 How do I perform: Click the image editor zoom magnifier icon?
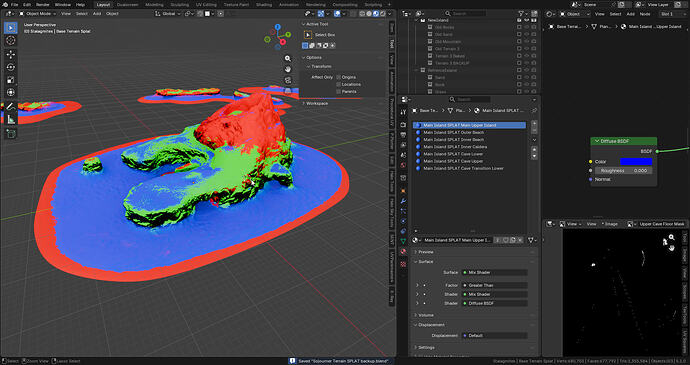pos(672,237)
